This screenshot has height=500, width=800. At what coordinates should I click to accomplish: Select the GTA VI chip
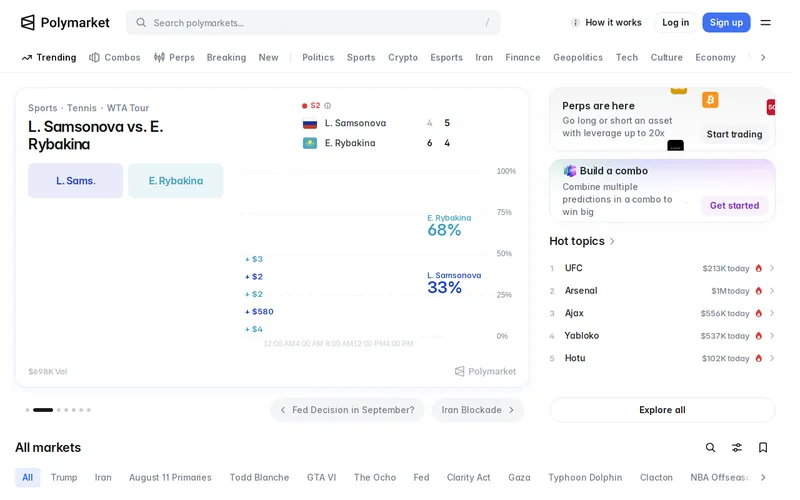pyautogui.click(x=321, y=478)
